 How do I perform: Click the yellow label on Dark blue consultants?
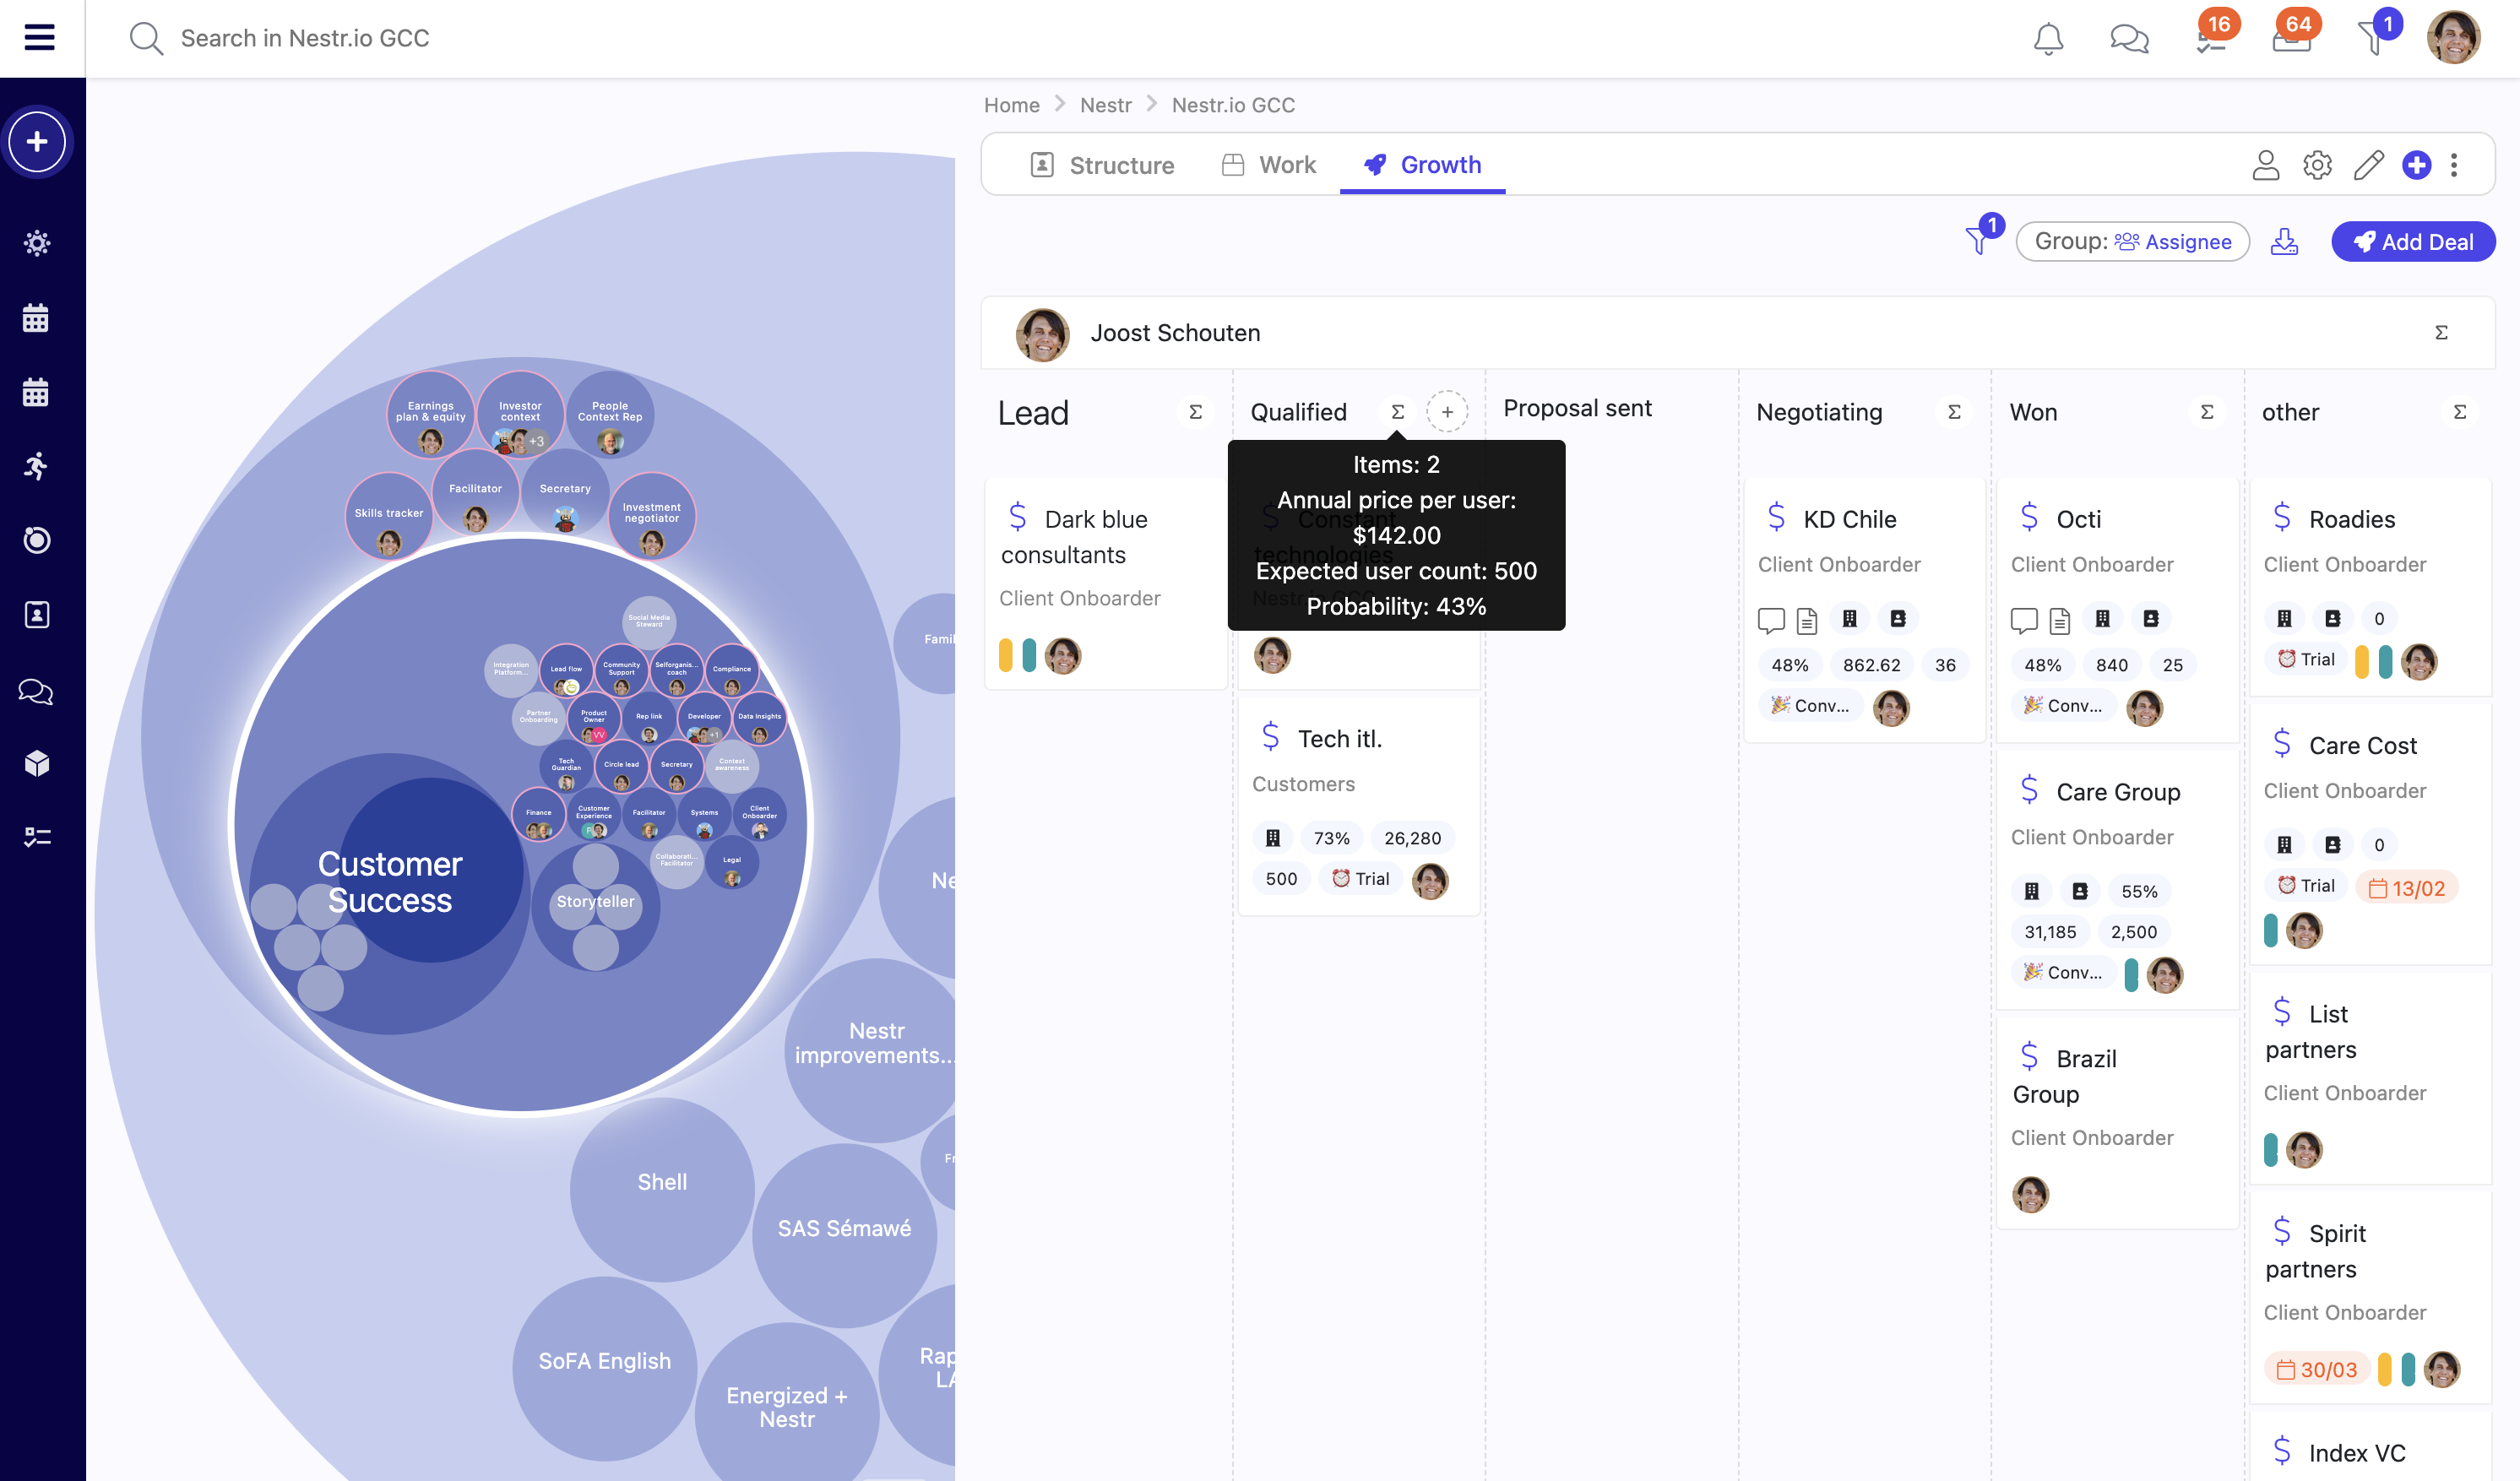(x=1006, y=656)
